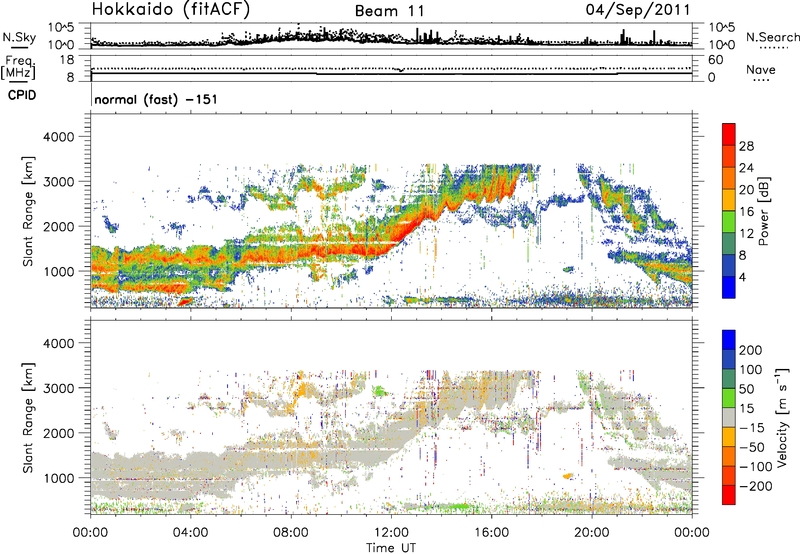Select 'Slant Range [km]' label of velocity panel
Viewport: 800px width, 554px height.
[28, 418]
